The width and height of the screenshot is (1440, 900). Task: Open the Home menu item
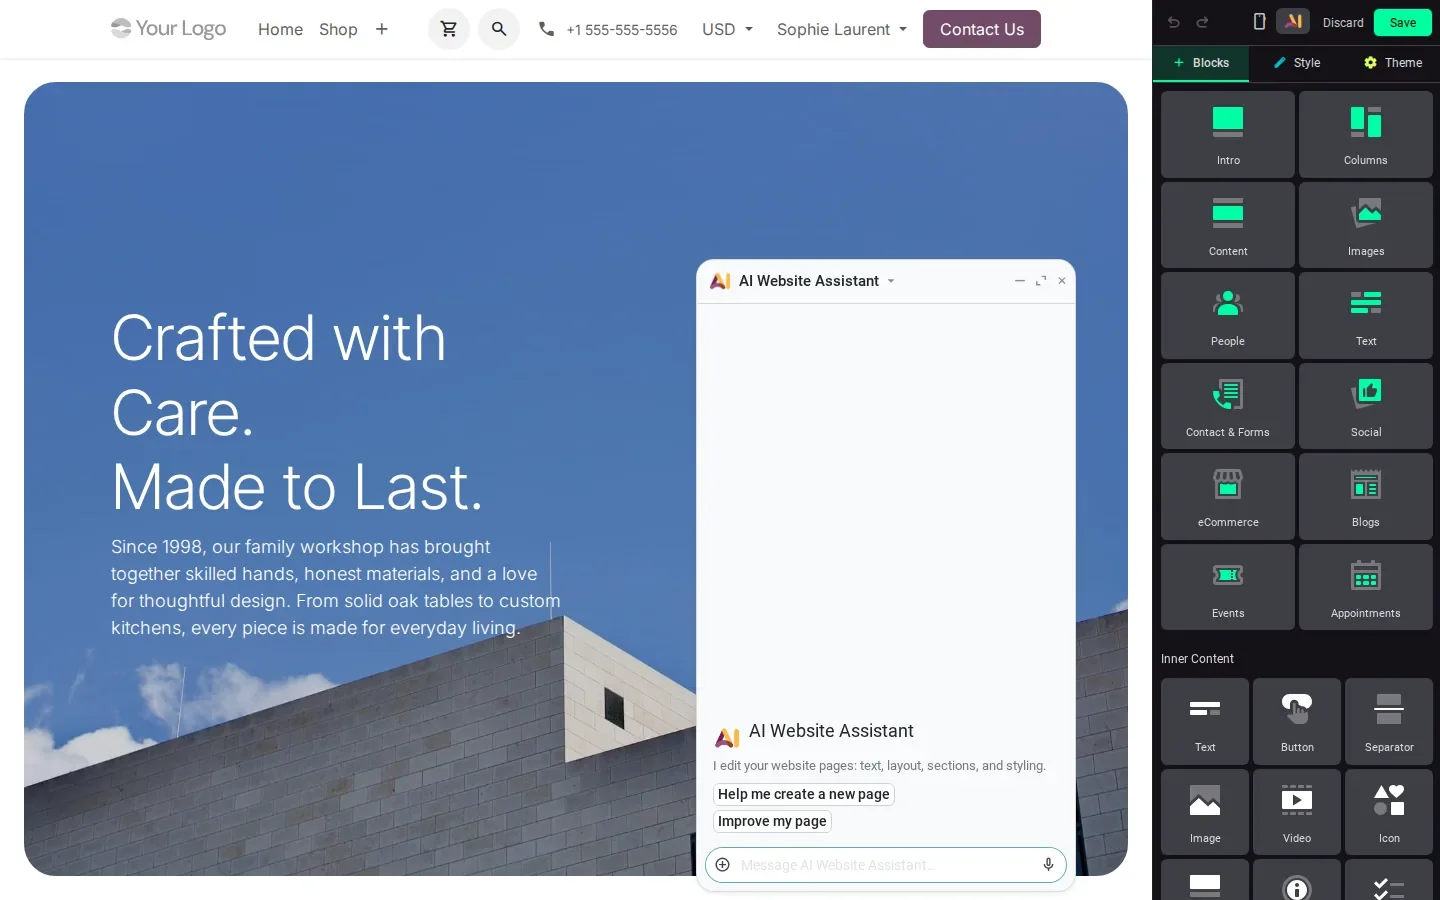[x=280, y=29]
